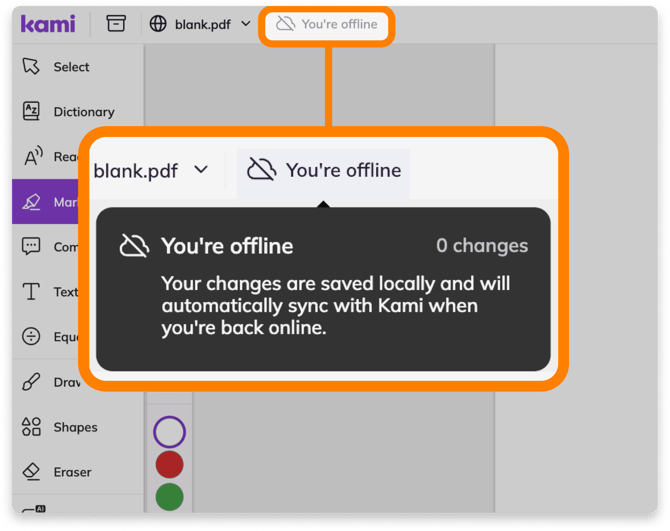Select the Markup highlighter tool icon
The image size is (670, 531).
31,202
